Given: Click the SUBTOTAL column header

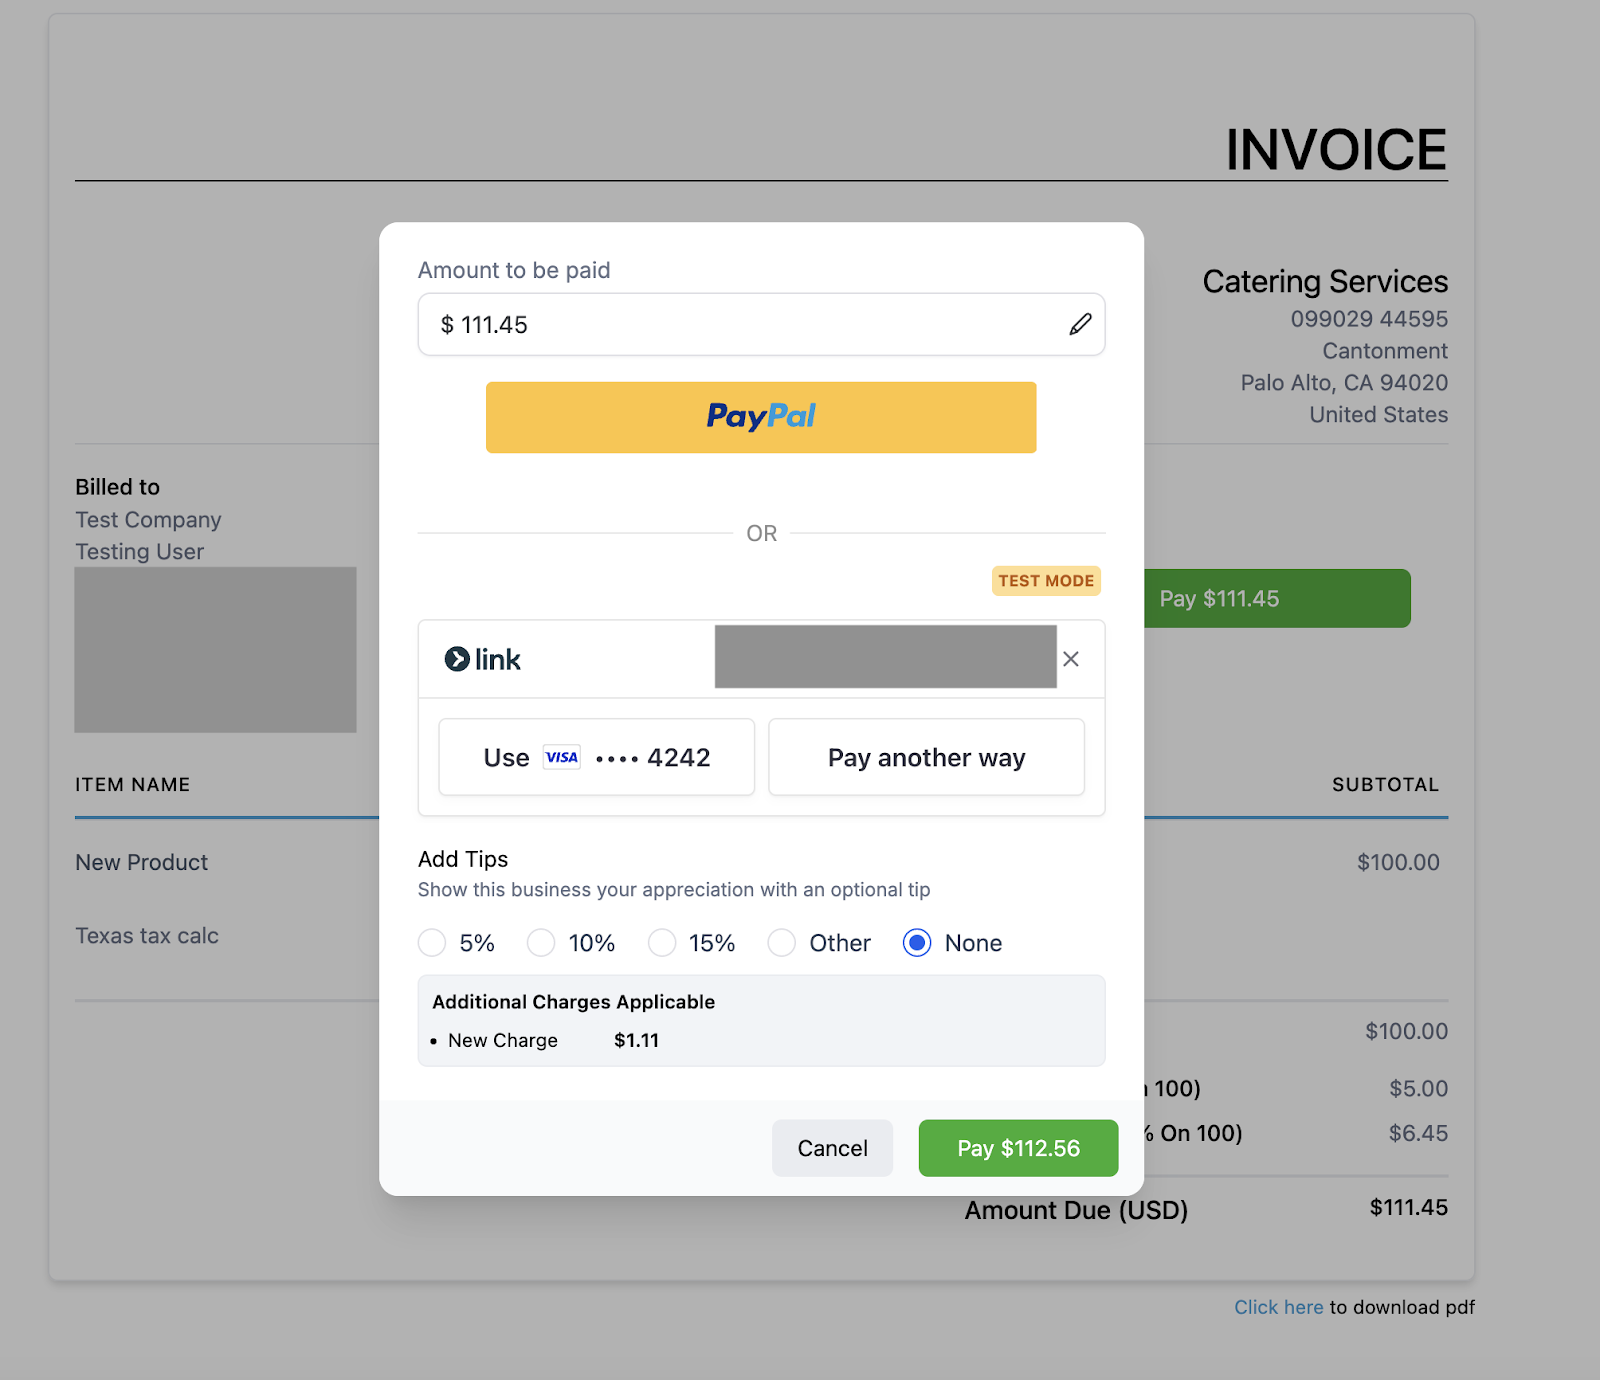Looking at the screenshot, I should coord(1385,785).
